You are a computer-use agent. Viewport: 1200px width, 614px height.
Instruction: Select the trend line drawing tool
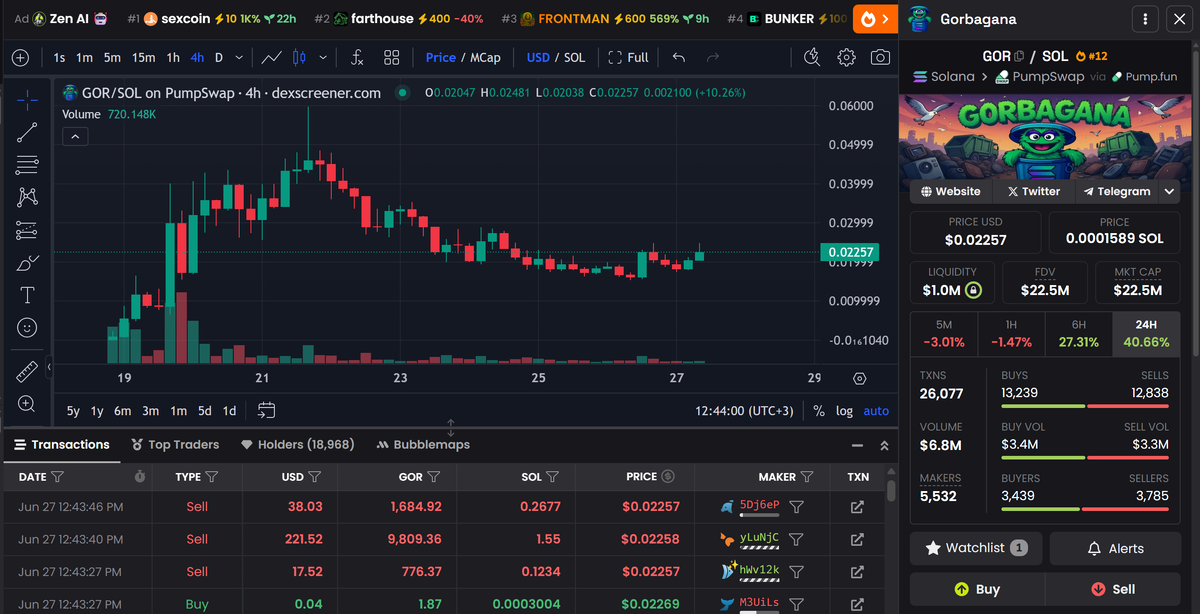coord(27,131)
